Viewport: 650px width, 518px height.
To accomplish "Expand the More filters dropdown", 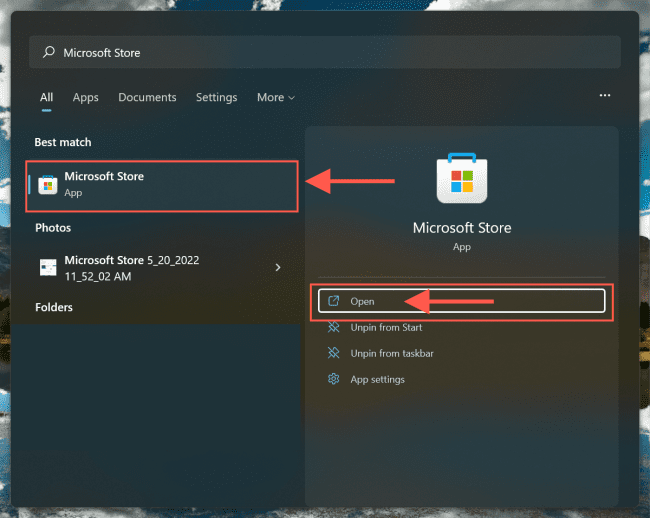I will [x=275, y=98].
